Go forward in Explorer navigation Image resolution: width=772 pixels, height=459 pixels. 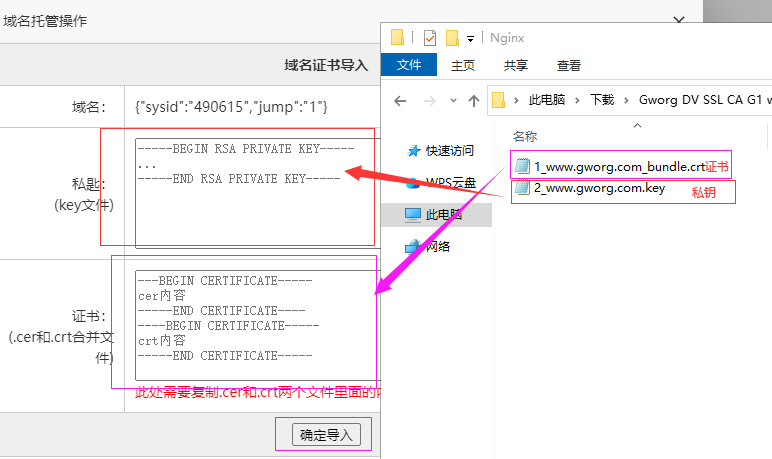(x=430, y=101)
